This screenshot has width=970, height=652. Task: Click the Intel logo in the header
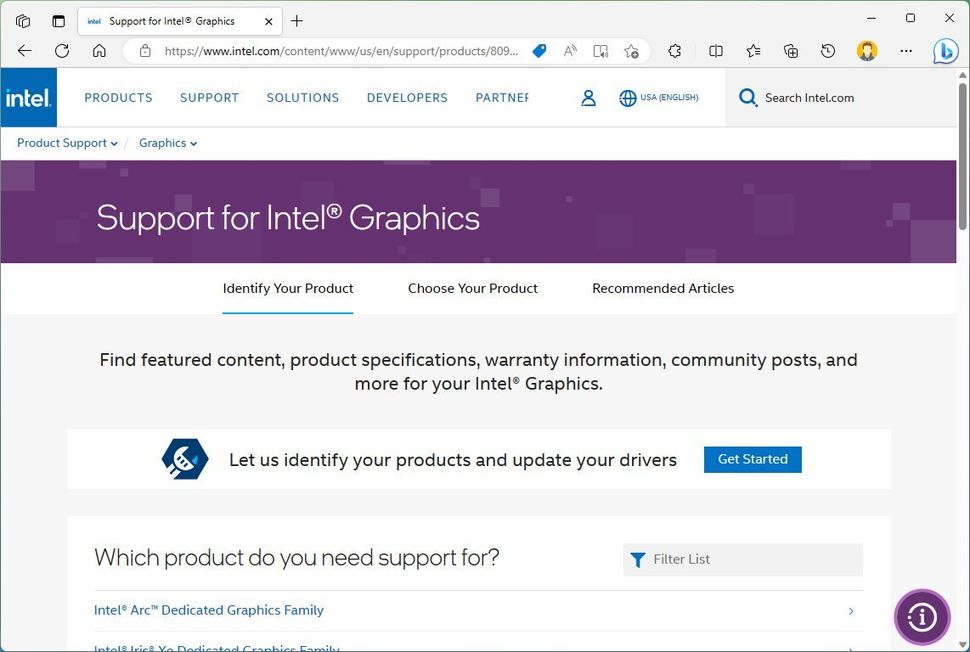(x=28, y=97)
